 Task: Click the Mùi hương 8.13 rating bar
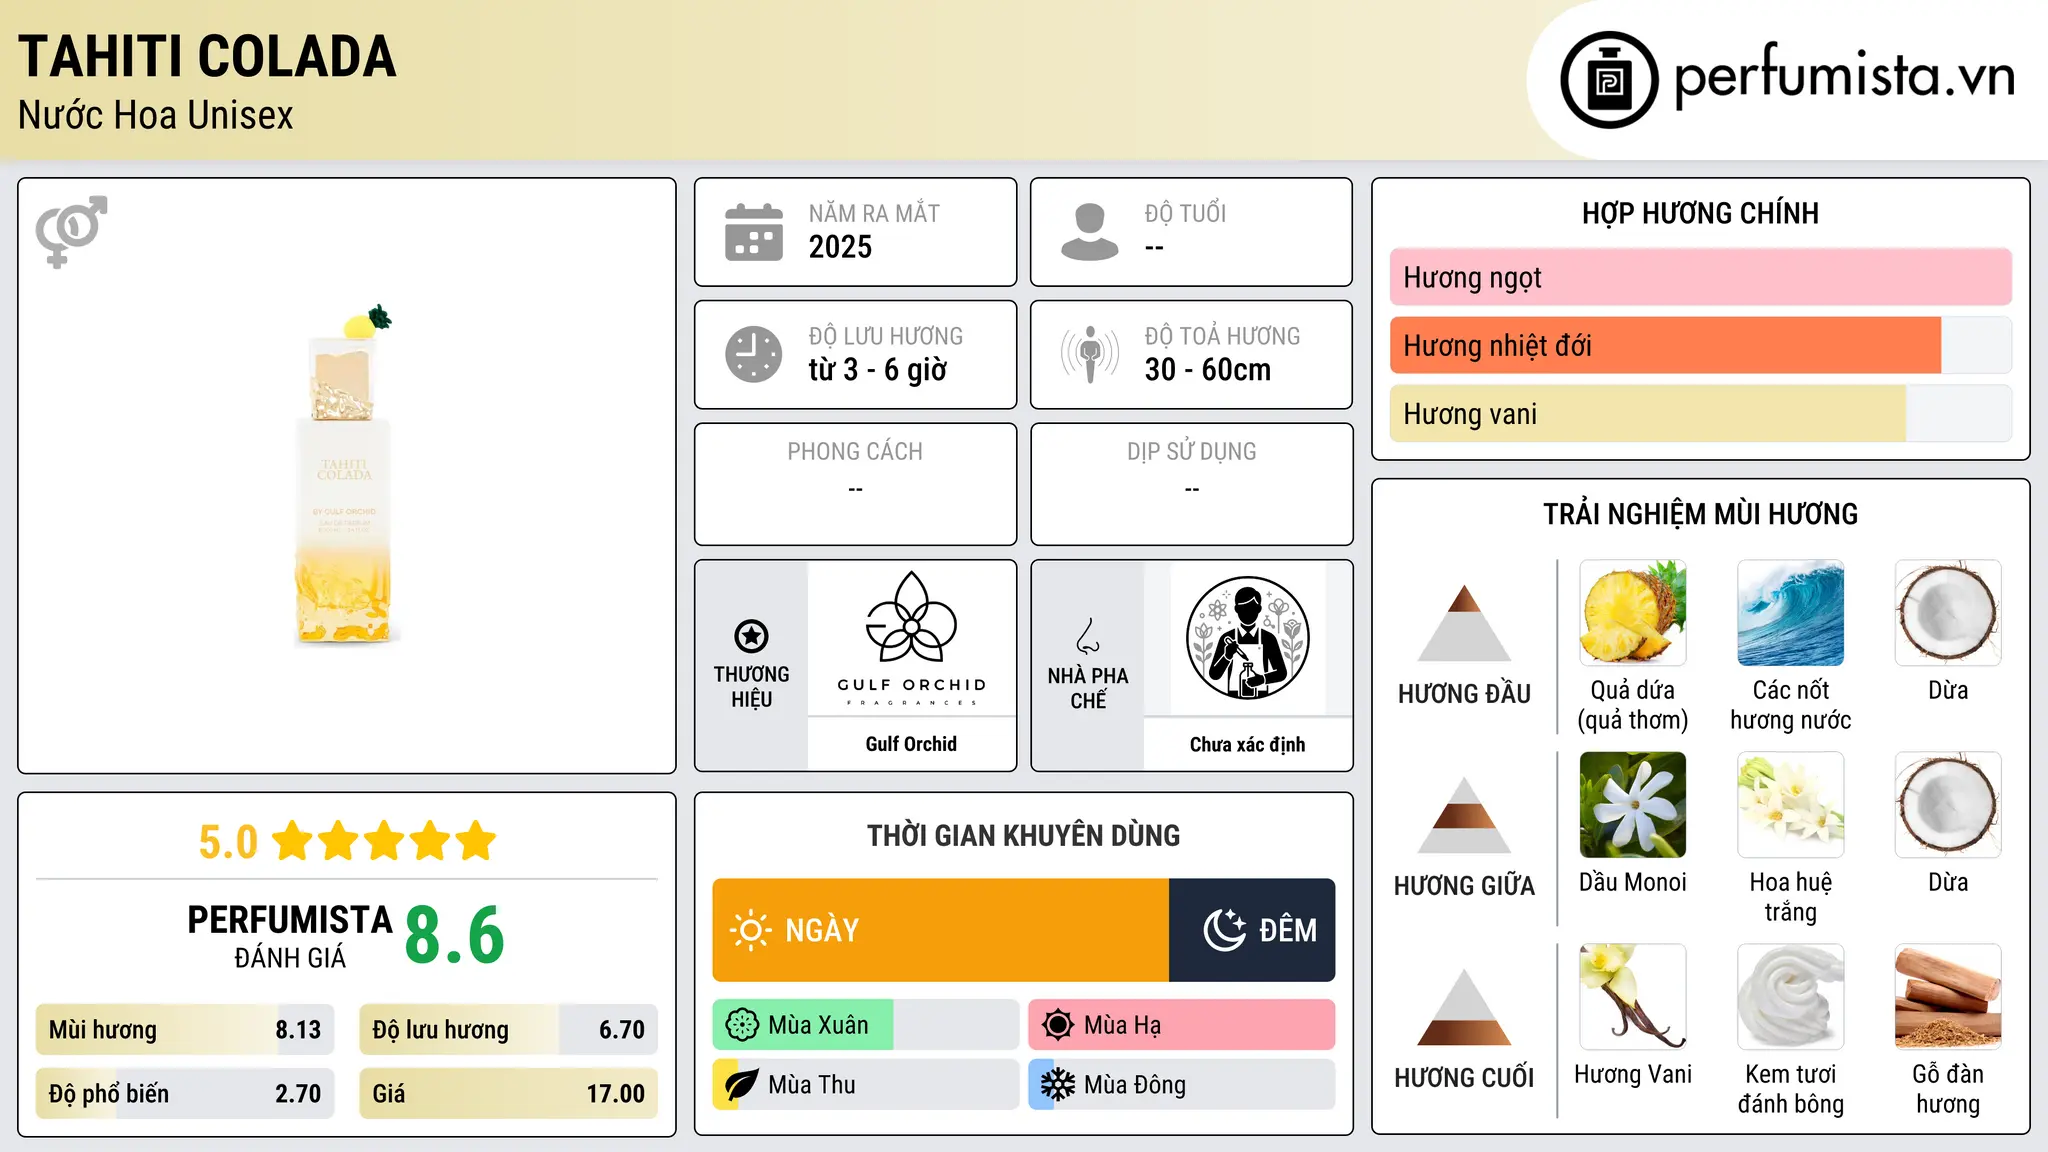[185, 1030]
